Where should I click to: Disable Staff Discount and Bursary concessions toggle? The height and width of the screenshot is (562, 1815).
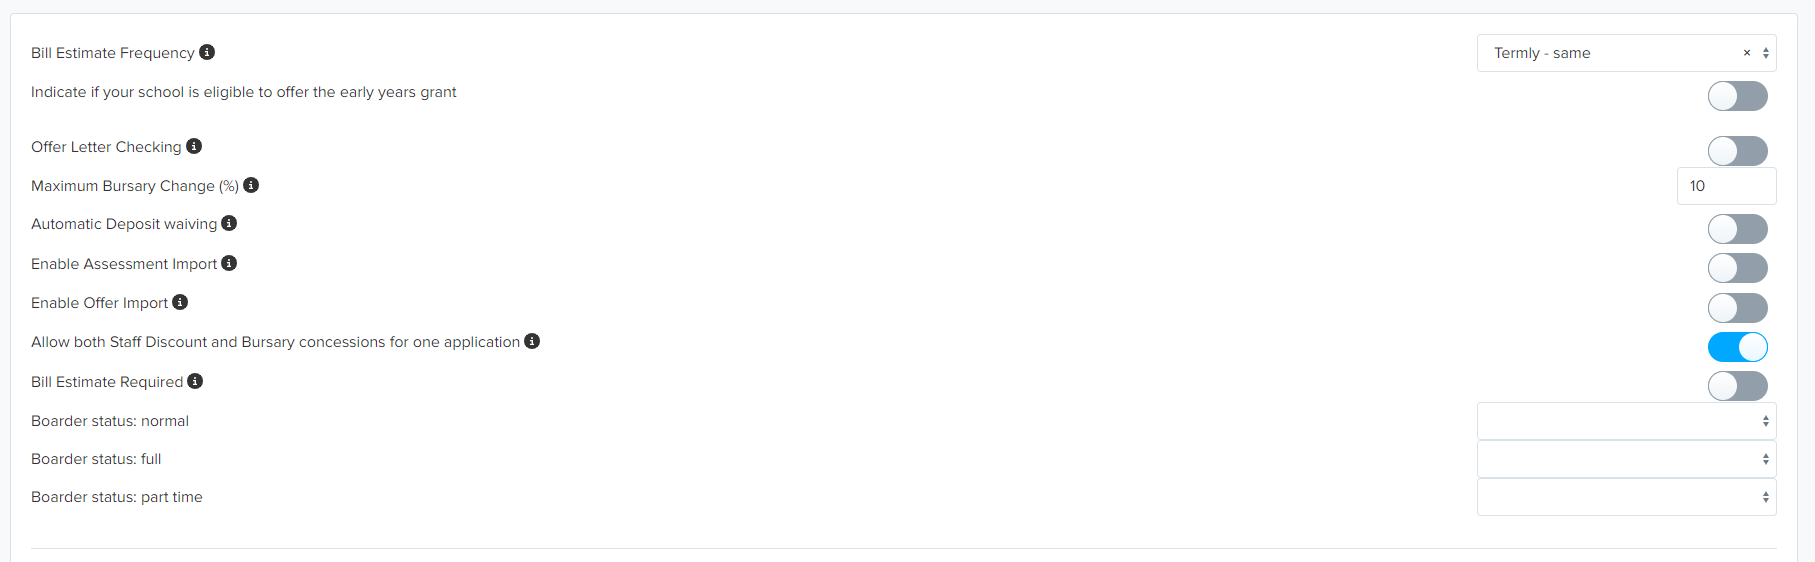tap(1737, 347)
